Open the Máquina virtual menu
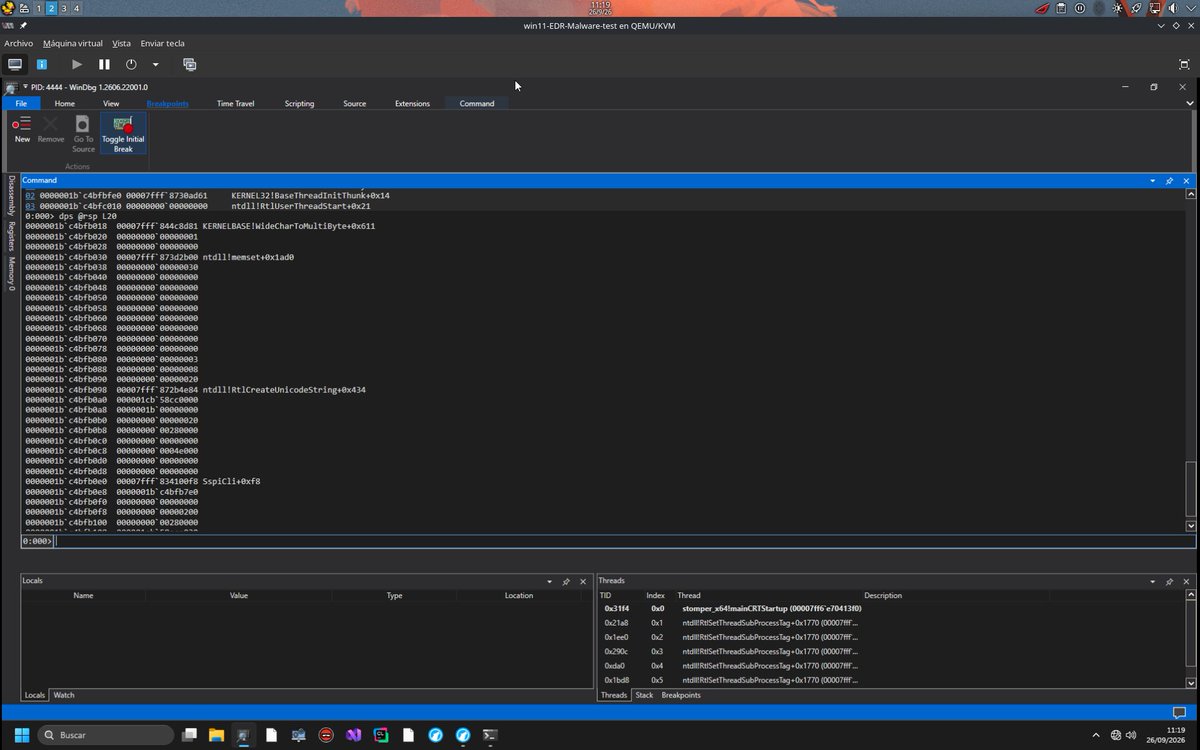 (72, 43)
